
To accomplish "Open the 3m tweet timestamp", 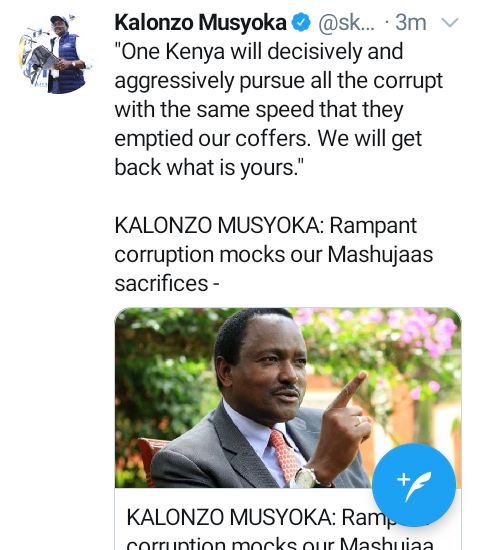I will 411,23.
